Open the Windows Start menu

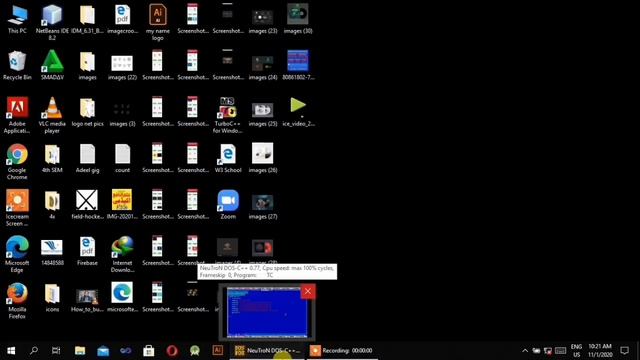(11, 351)
